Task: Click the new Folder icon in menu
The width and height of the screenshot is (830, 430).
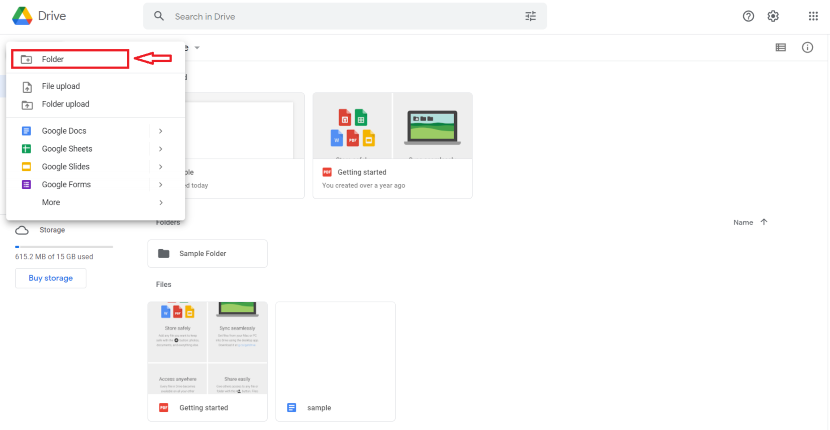Action: point(26,60)
